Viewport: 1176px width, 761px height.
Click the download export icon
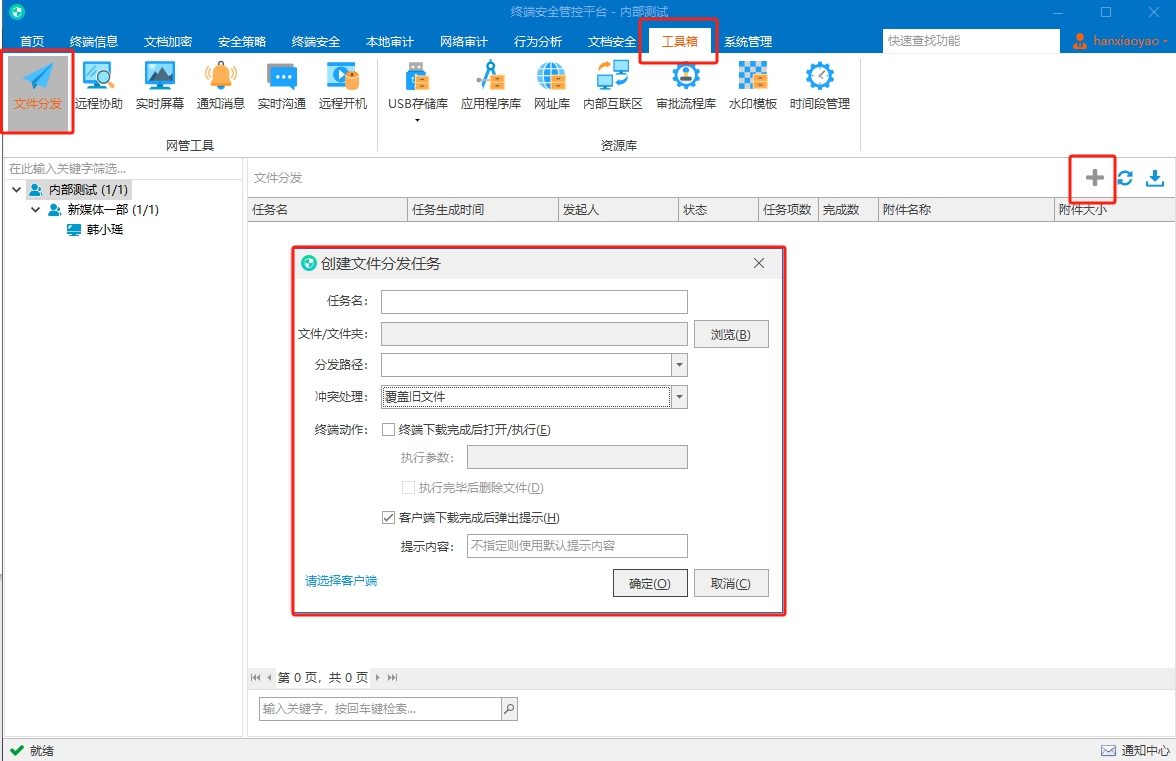1155,178
